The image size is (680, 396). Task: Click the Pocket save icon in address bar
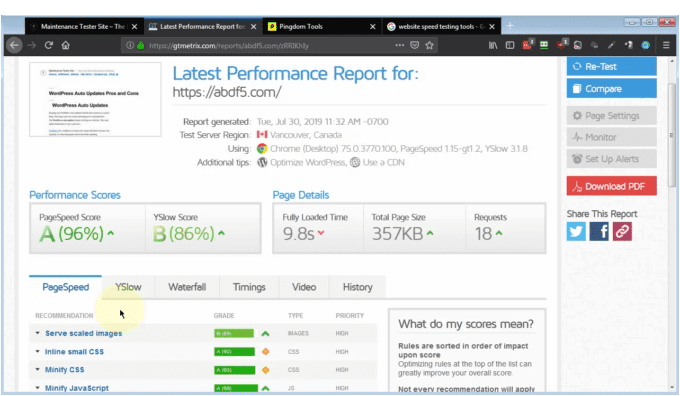coord(415,45)
